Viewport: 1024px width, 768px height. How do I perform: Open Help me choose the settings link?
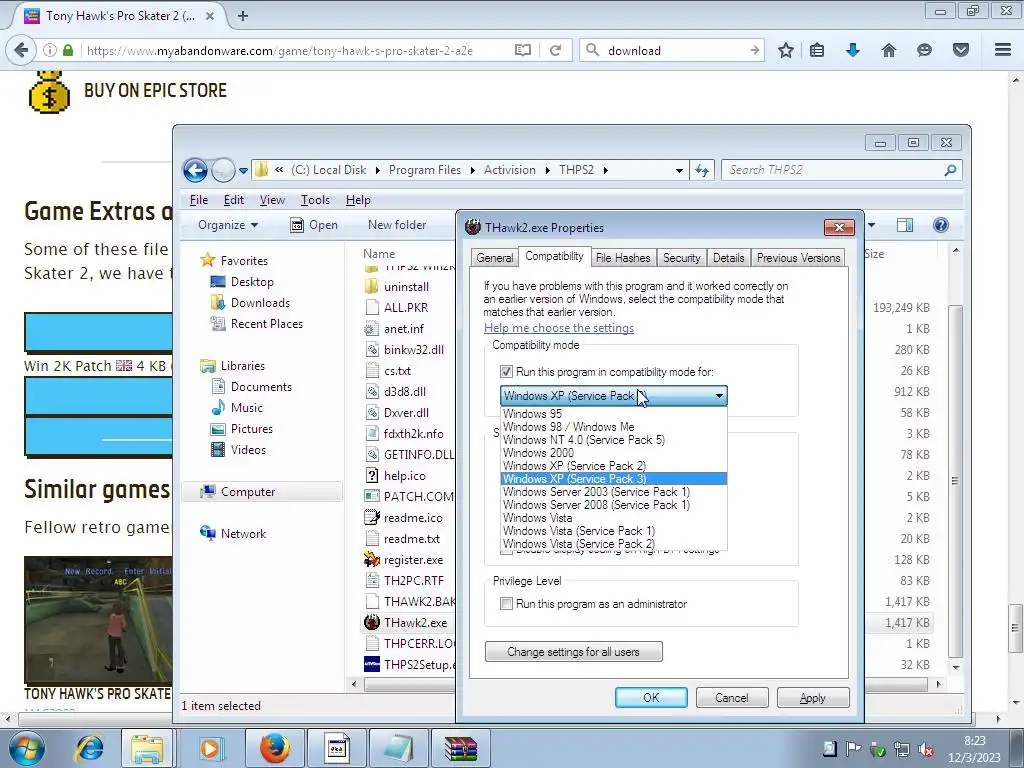click(x=559, y=328)
